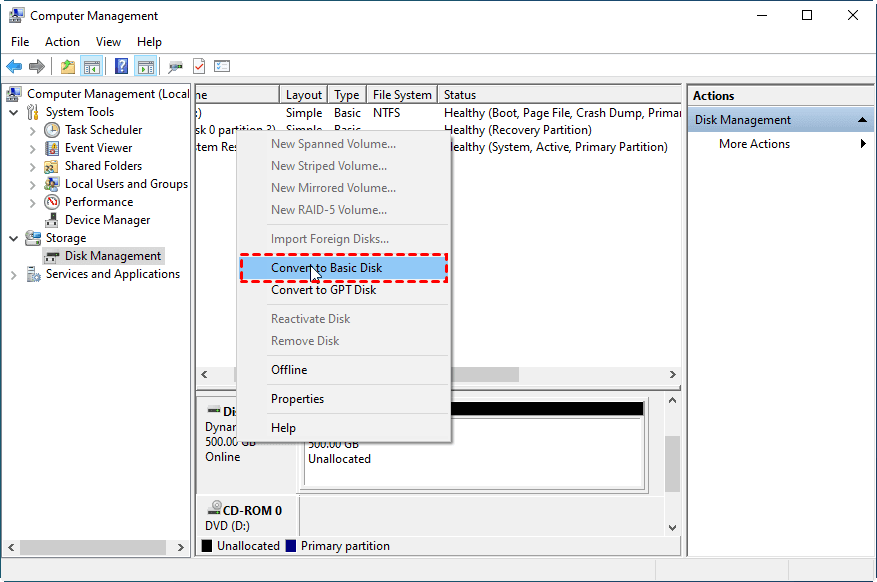Click the CD-ROM 0 disc icon
The image size is (877, 582).
click(x=214, y=508)
